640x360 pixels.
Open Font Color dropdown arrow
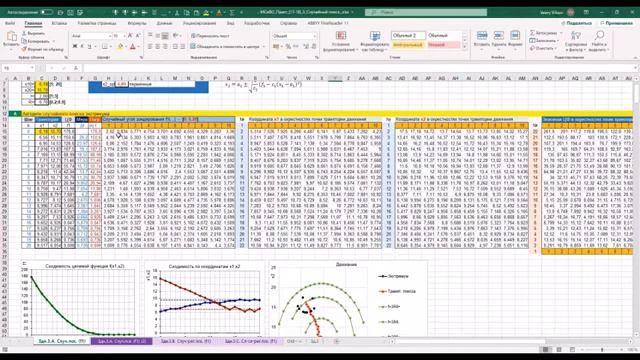[139, 47]
